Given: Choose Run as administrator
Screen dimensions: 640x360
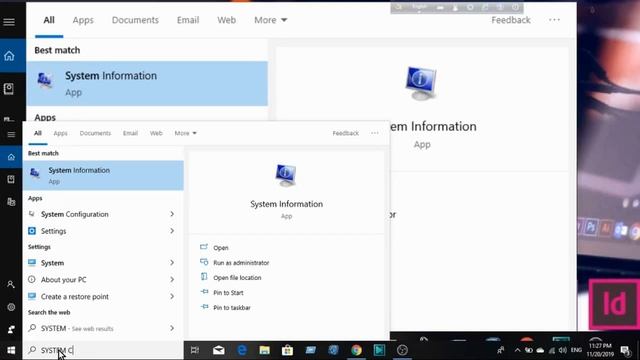Looking at the screenshot, I should pos(241,263).
